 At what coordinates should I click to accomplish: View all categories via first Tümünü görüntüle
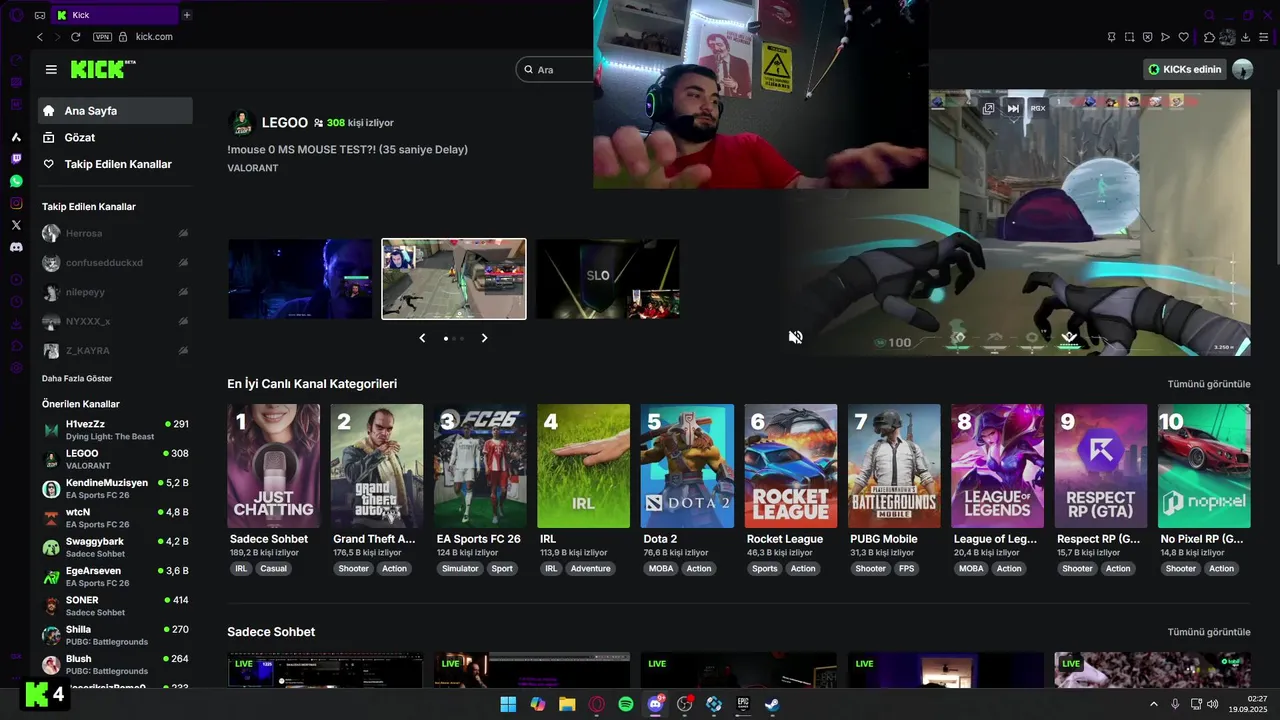coord(1209,384)
